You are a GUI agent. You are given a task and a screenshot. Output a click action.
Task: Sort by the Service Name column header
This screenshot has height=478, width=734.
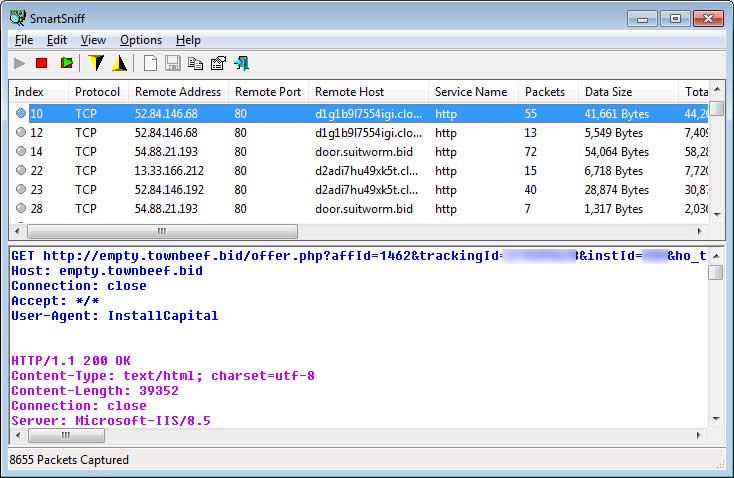(474, 92)
